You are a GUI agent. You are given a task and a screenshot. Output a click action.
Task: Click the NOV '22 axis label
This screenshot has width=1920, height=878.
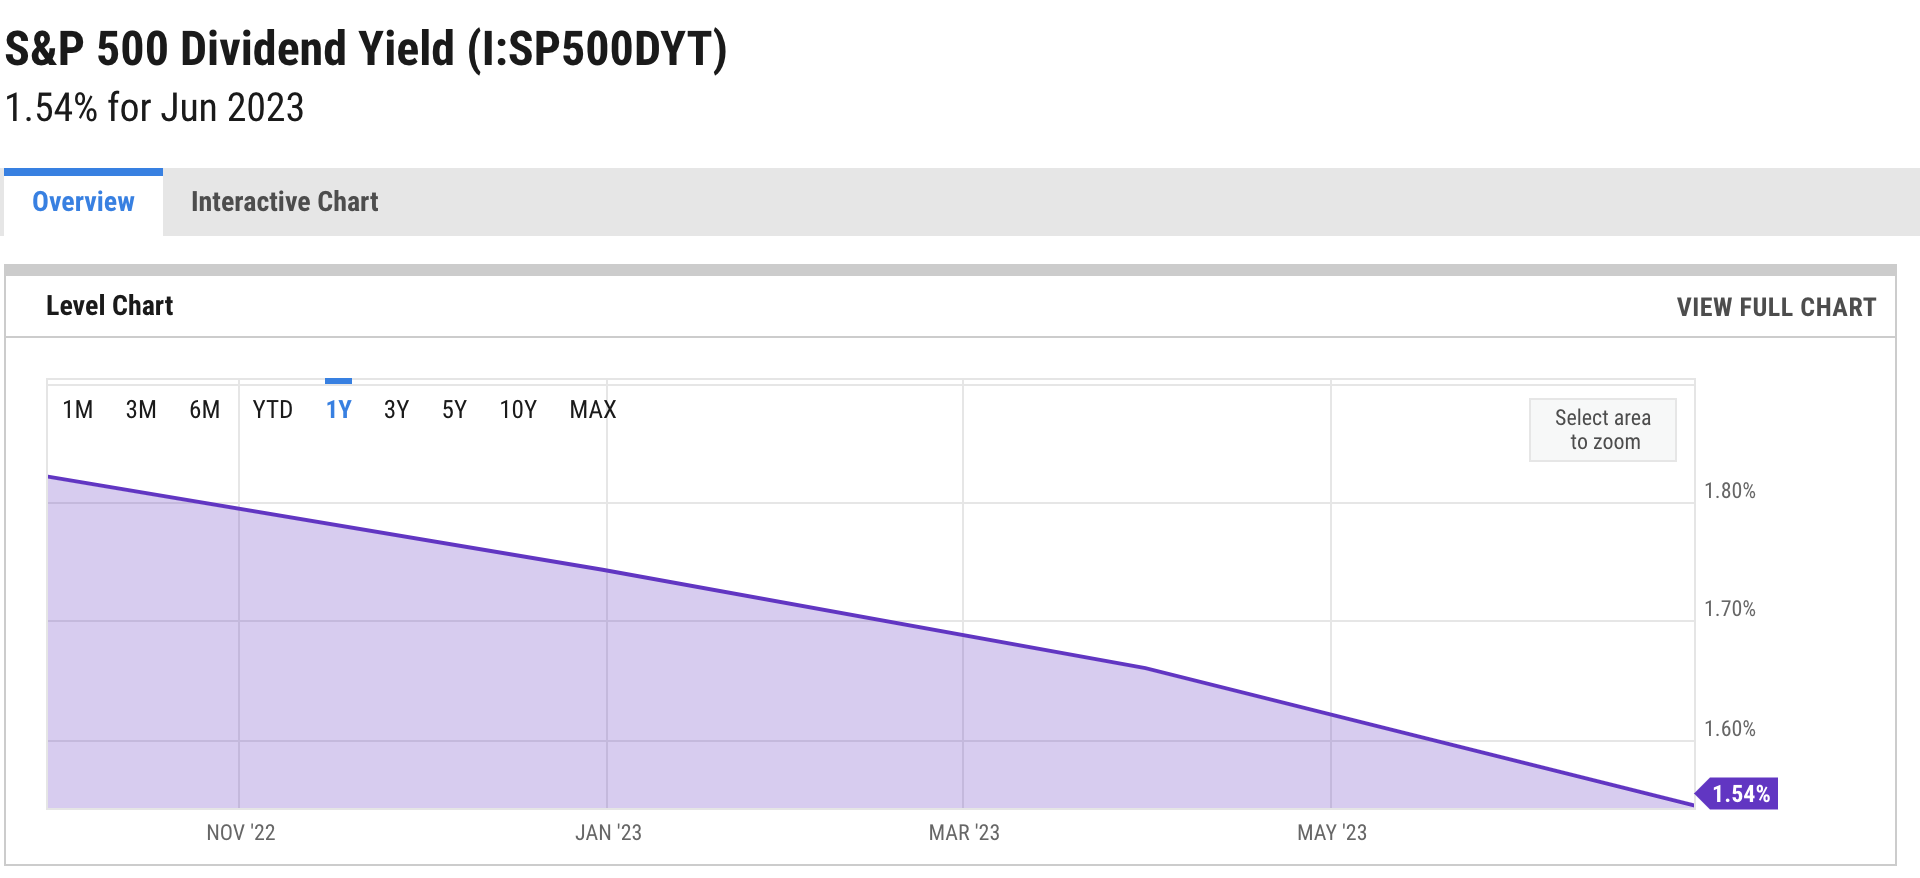[x=241, y=833]
